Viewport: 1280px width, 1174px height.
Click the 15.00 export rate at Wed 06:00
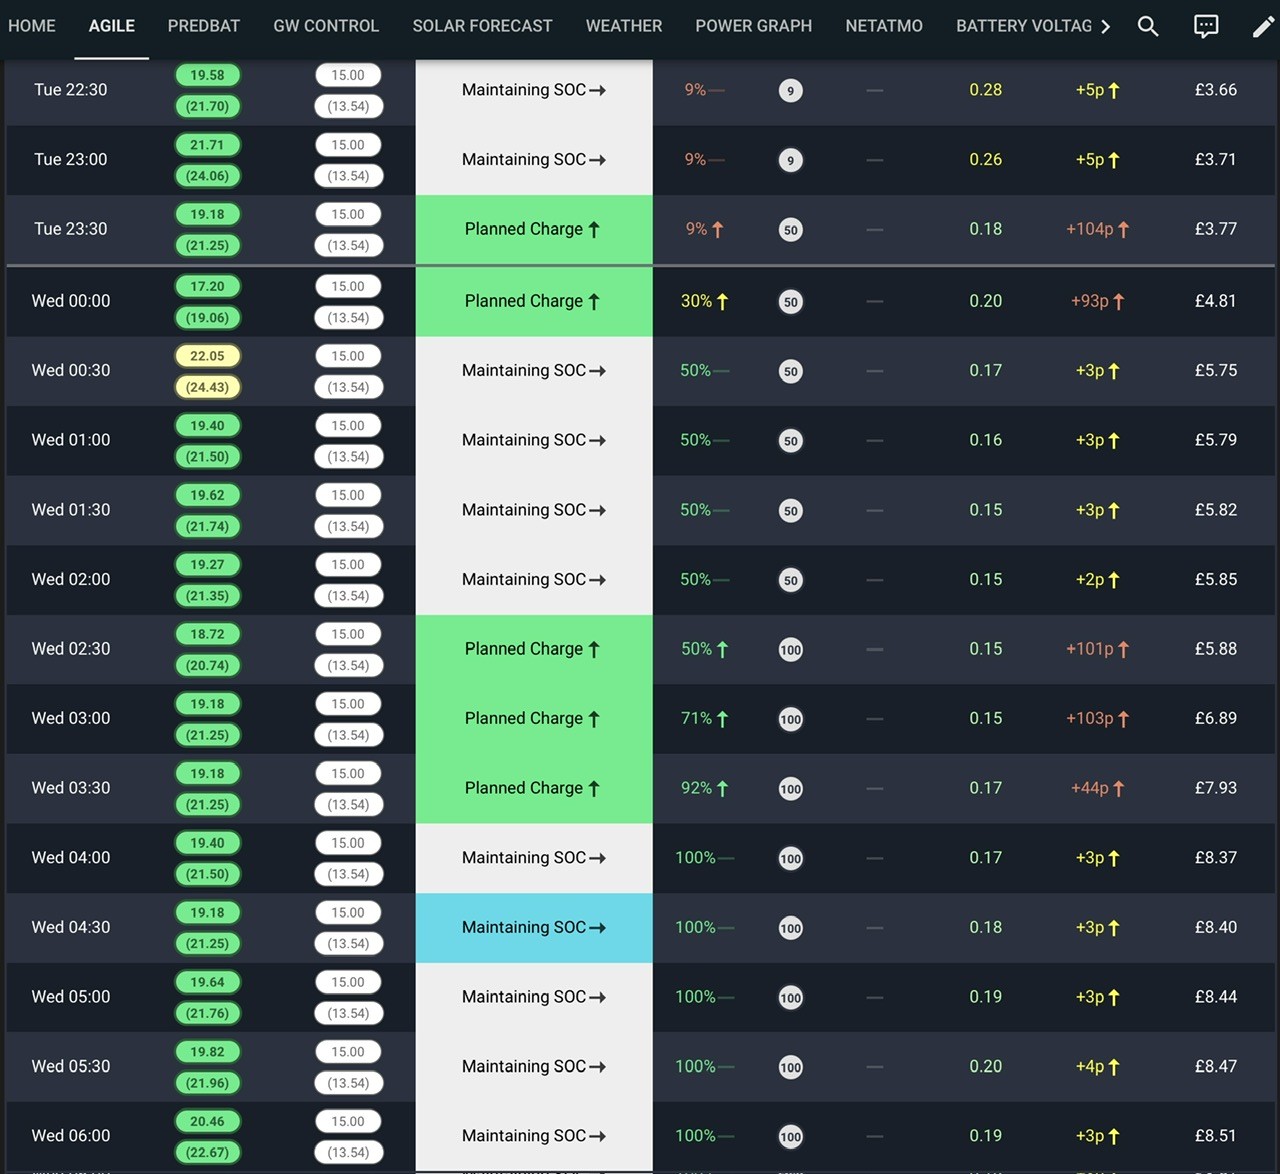(x=348, y=1121)
